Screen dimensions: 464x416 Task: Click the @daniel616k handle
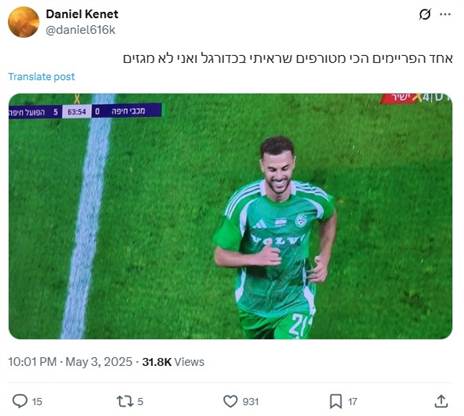point(80,30)
